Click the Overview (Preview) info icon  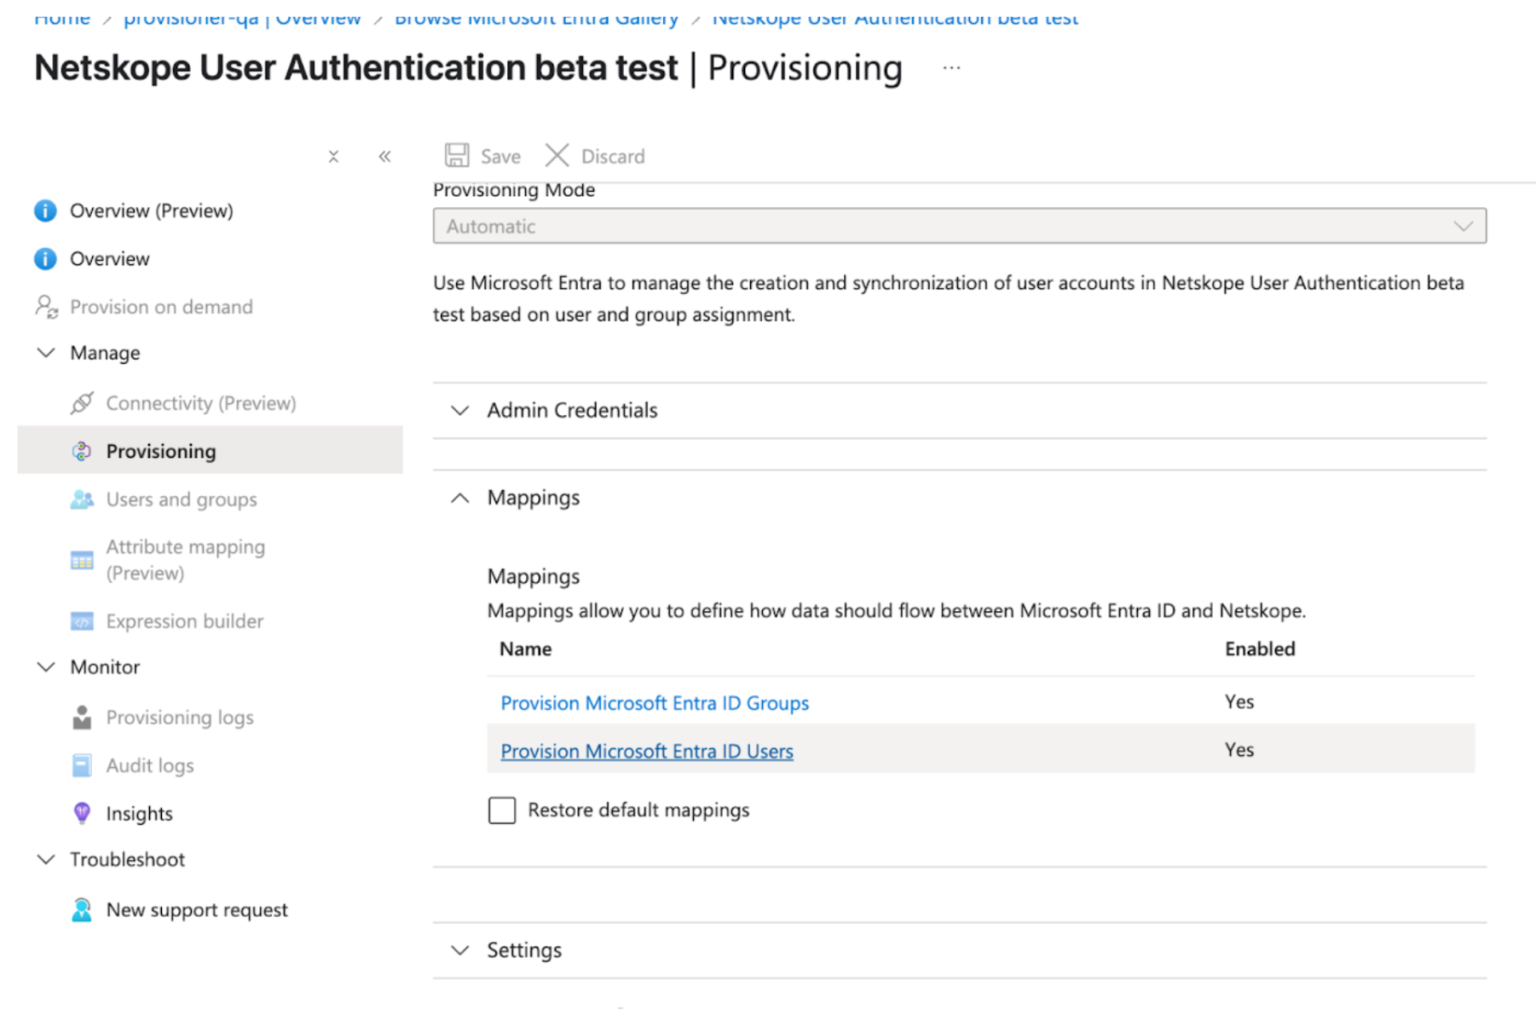coord(45,210)
